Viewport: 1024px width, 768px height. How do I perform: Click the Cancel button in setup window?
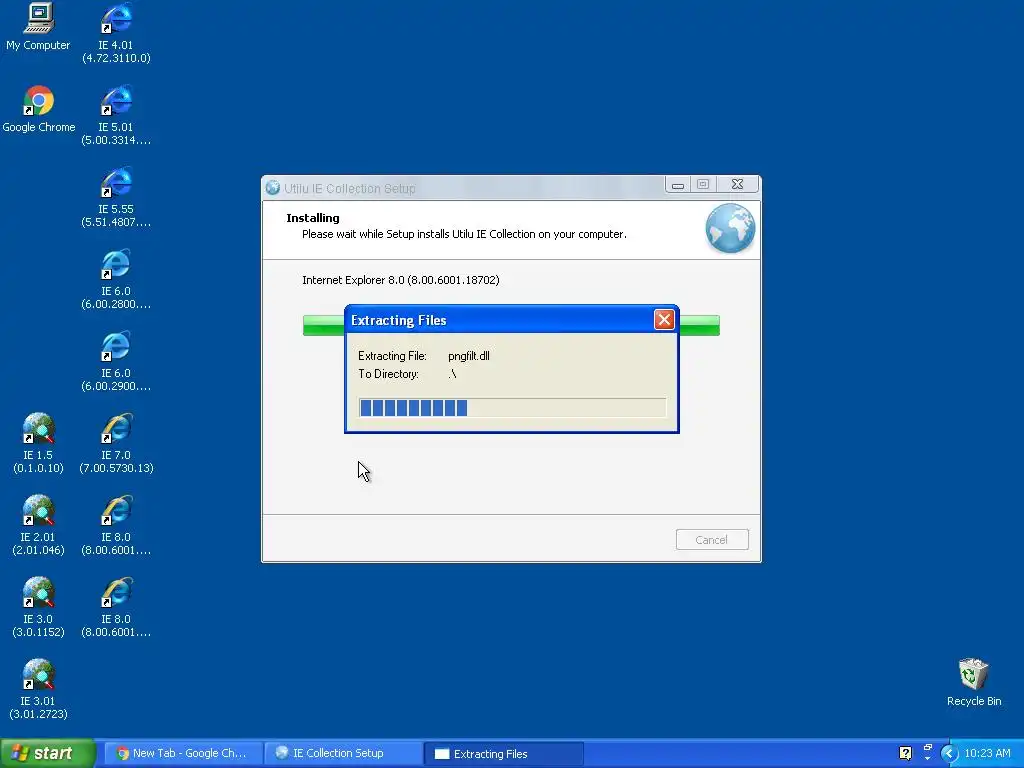coord(712,539)
